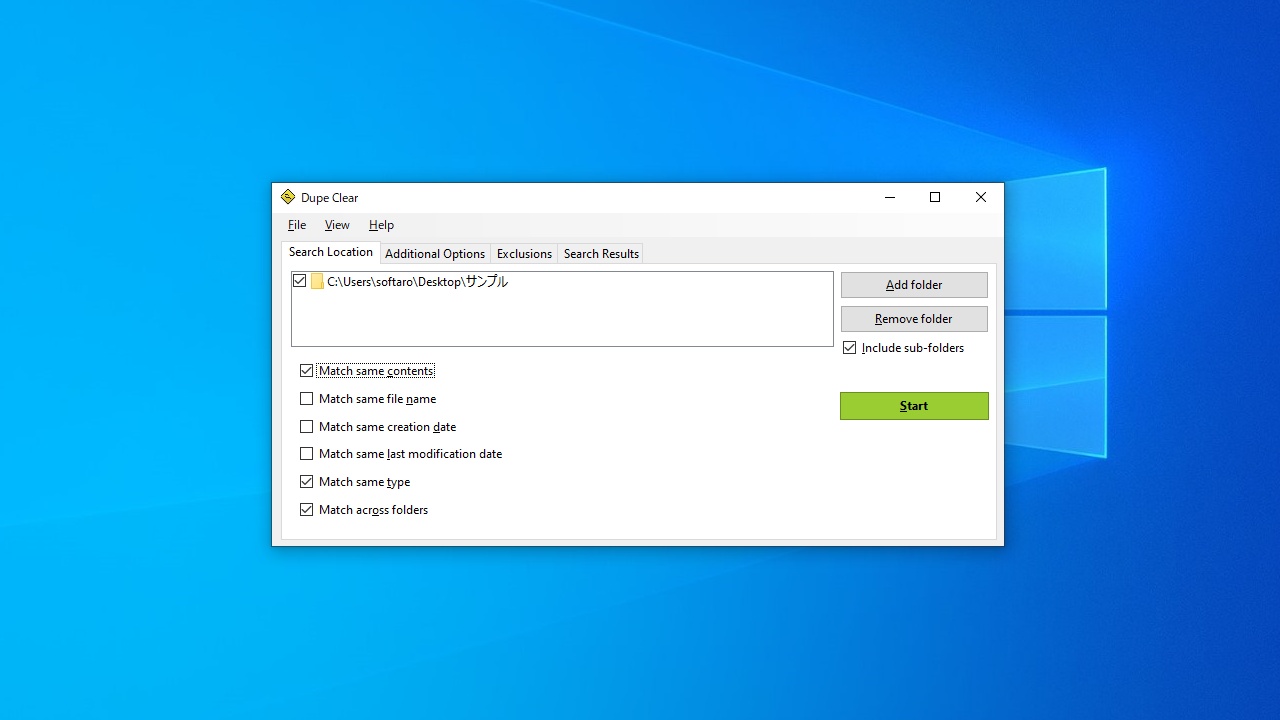The height and width of the screenshot is (720, 1280).
Task: Select the C:\Users\softaro\Desktop\サンプル path entry
Action: [417, 282]
